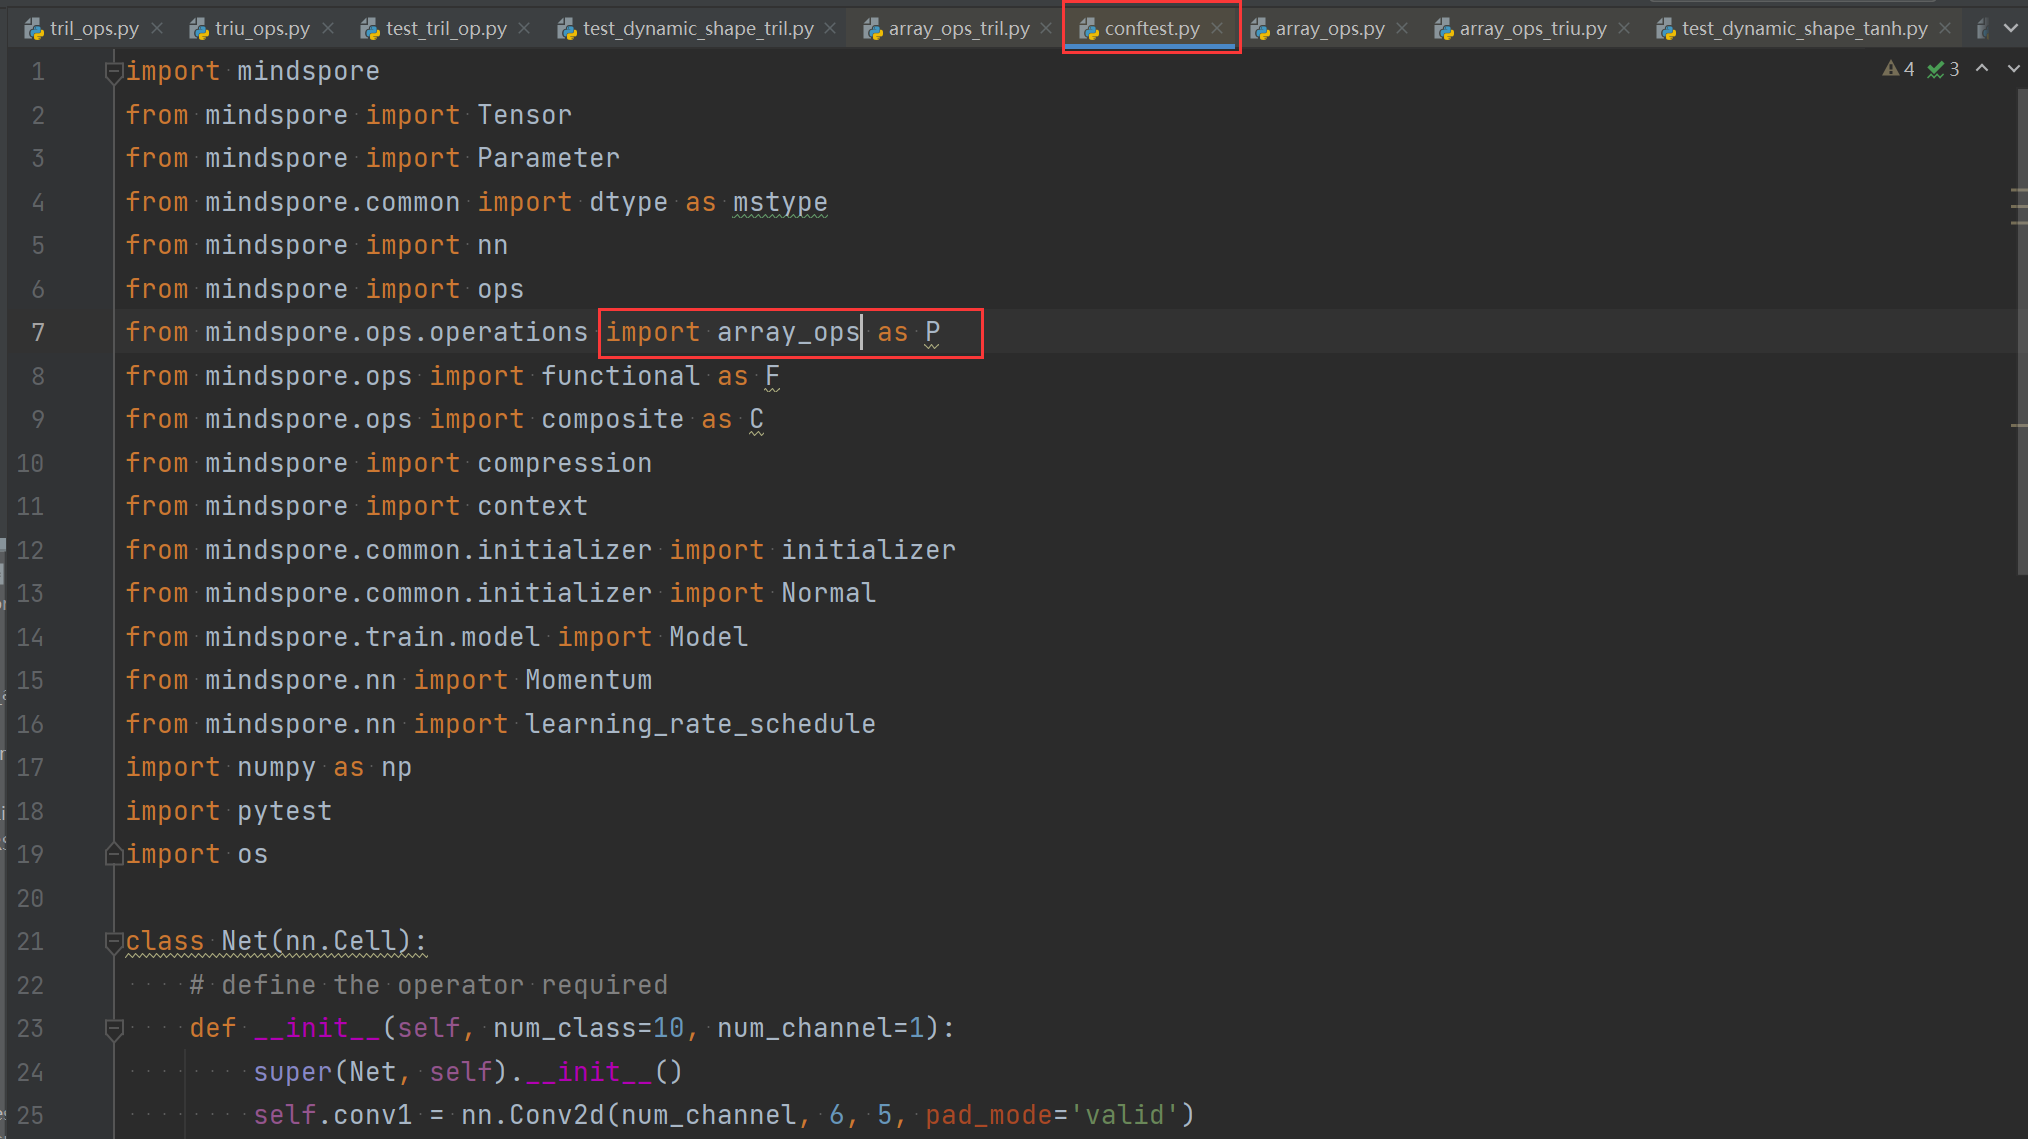The width and height of the screenshot is (2028, 1139).
Task: Jump to next highlighted error arrow
Action: coord(2013,69)
